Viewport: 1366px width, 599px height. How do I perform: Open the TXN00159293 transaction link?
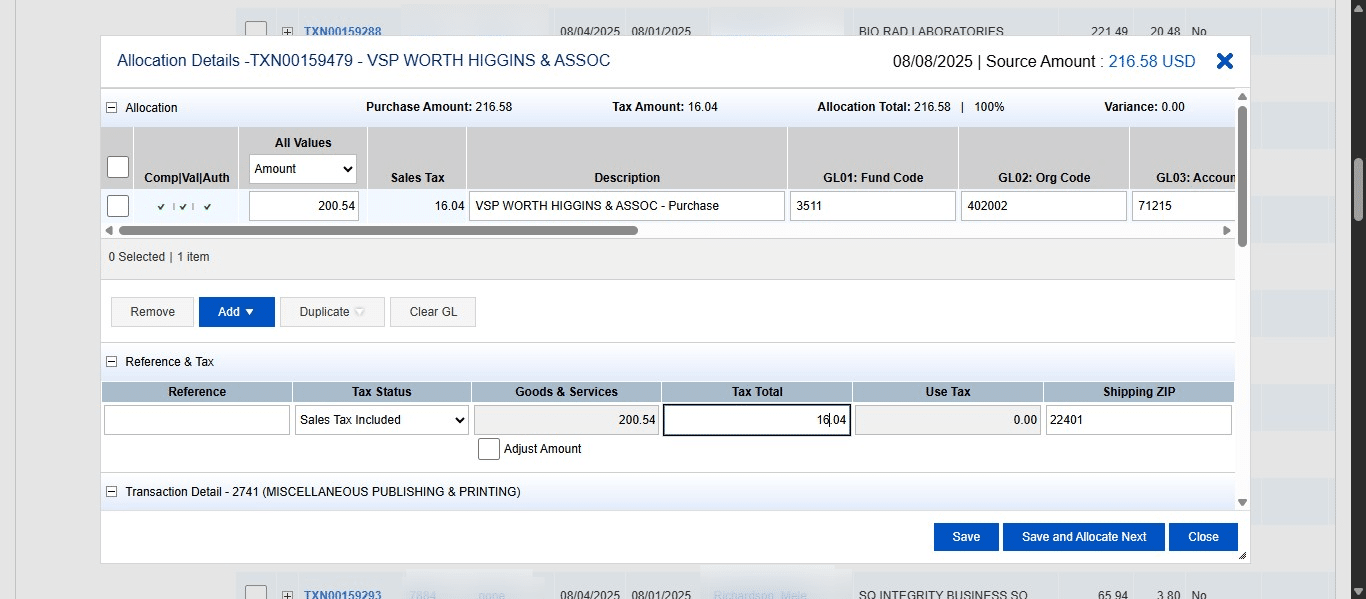point(343,593)
